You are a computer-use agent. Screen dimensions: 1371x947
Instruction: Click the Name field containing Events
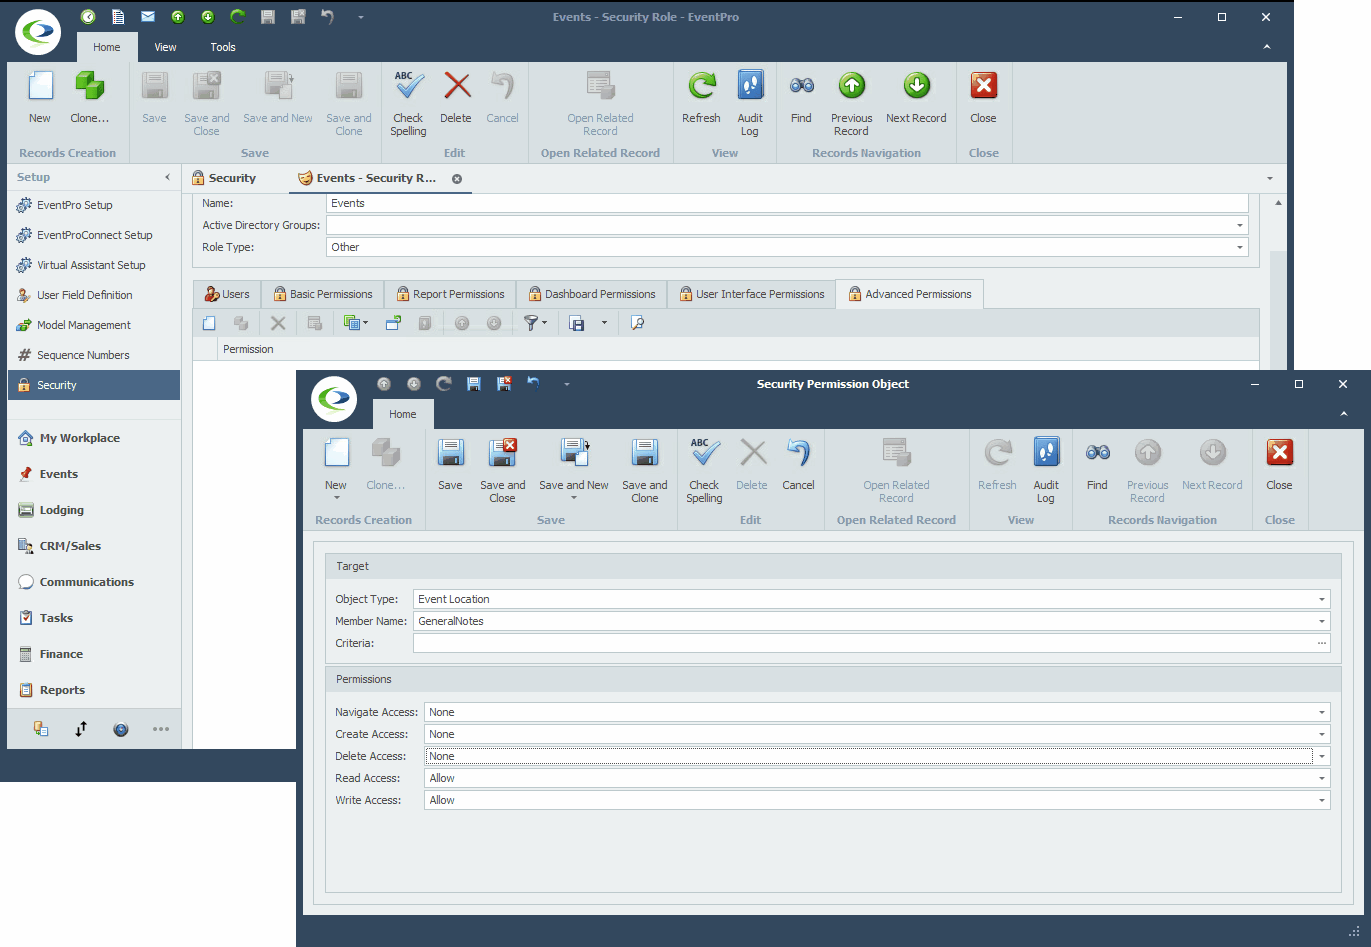[787, 203]
